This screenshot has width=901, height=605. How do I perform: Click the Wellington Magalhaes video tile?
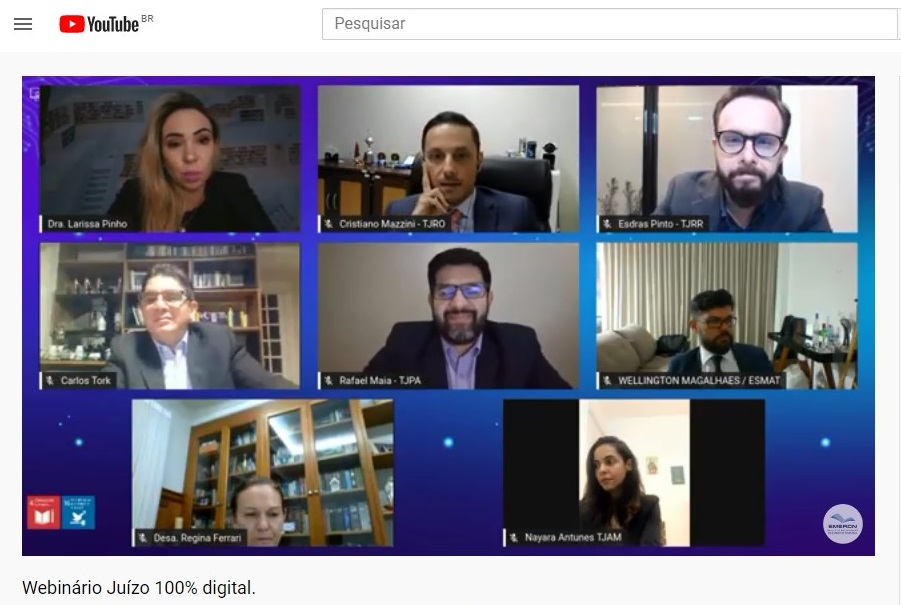click(x=727, y=315)
